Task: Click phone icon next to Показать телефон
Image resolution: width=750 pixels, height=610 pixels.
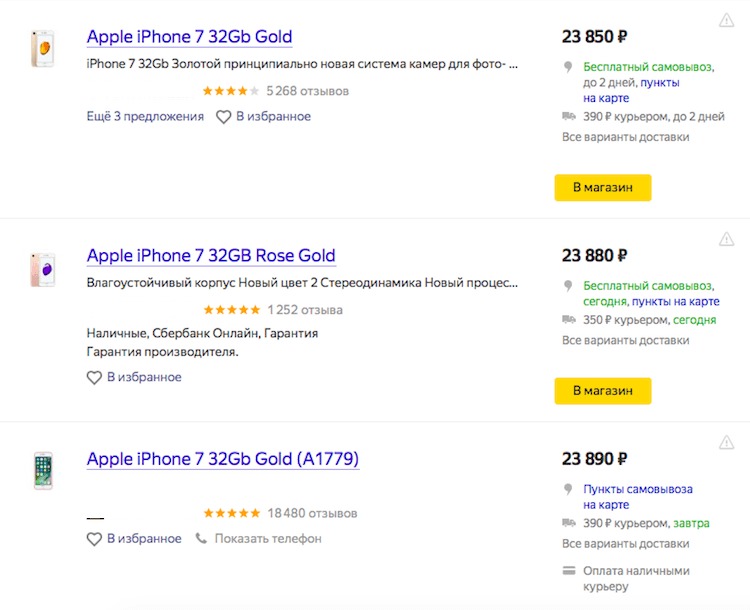Action: (x=201, y=539)
